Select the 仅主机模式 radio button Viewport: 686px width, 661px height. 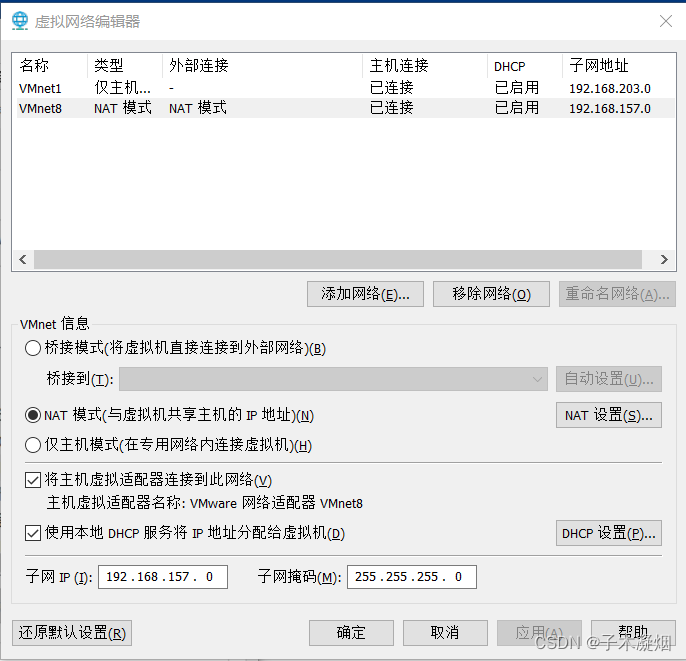pyautogui.click(x=33, y=445)
